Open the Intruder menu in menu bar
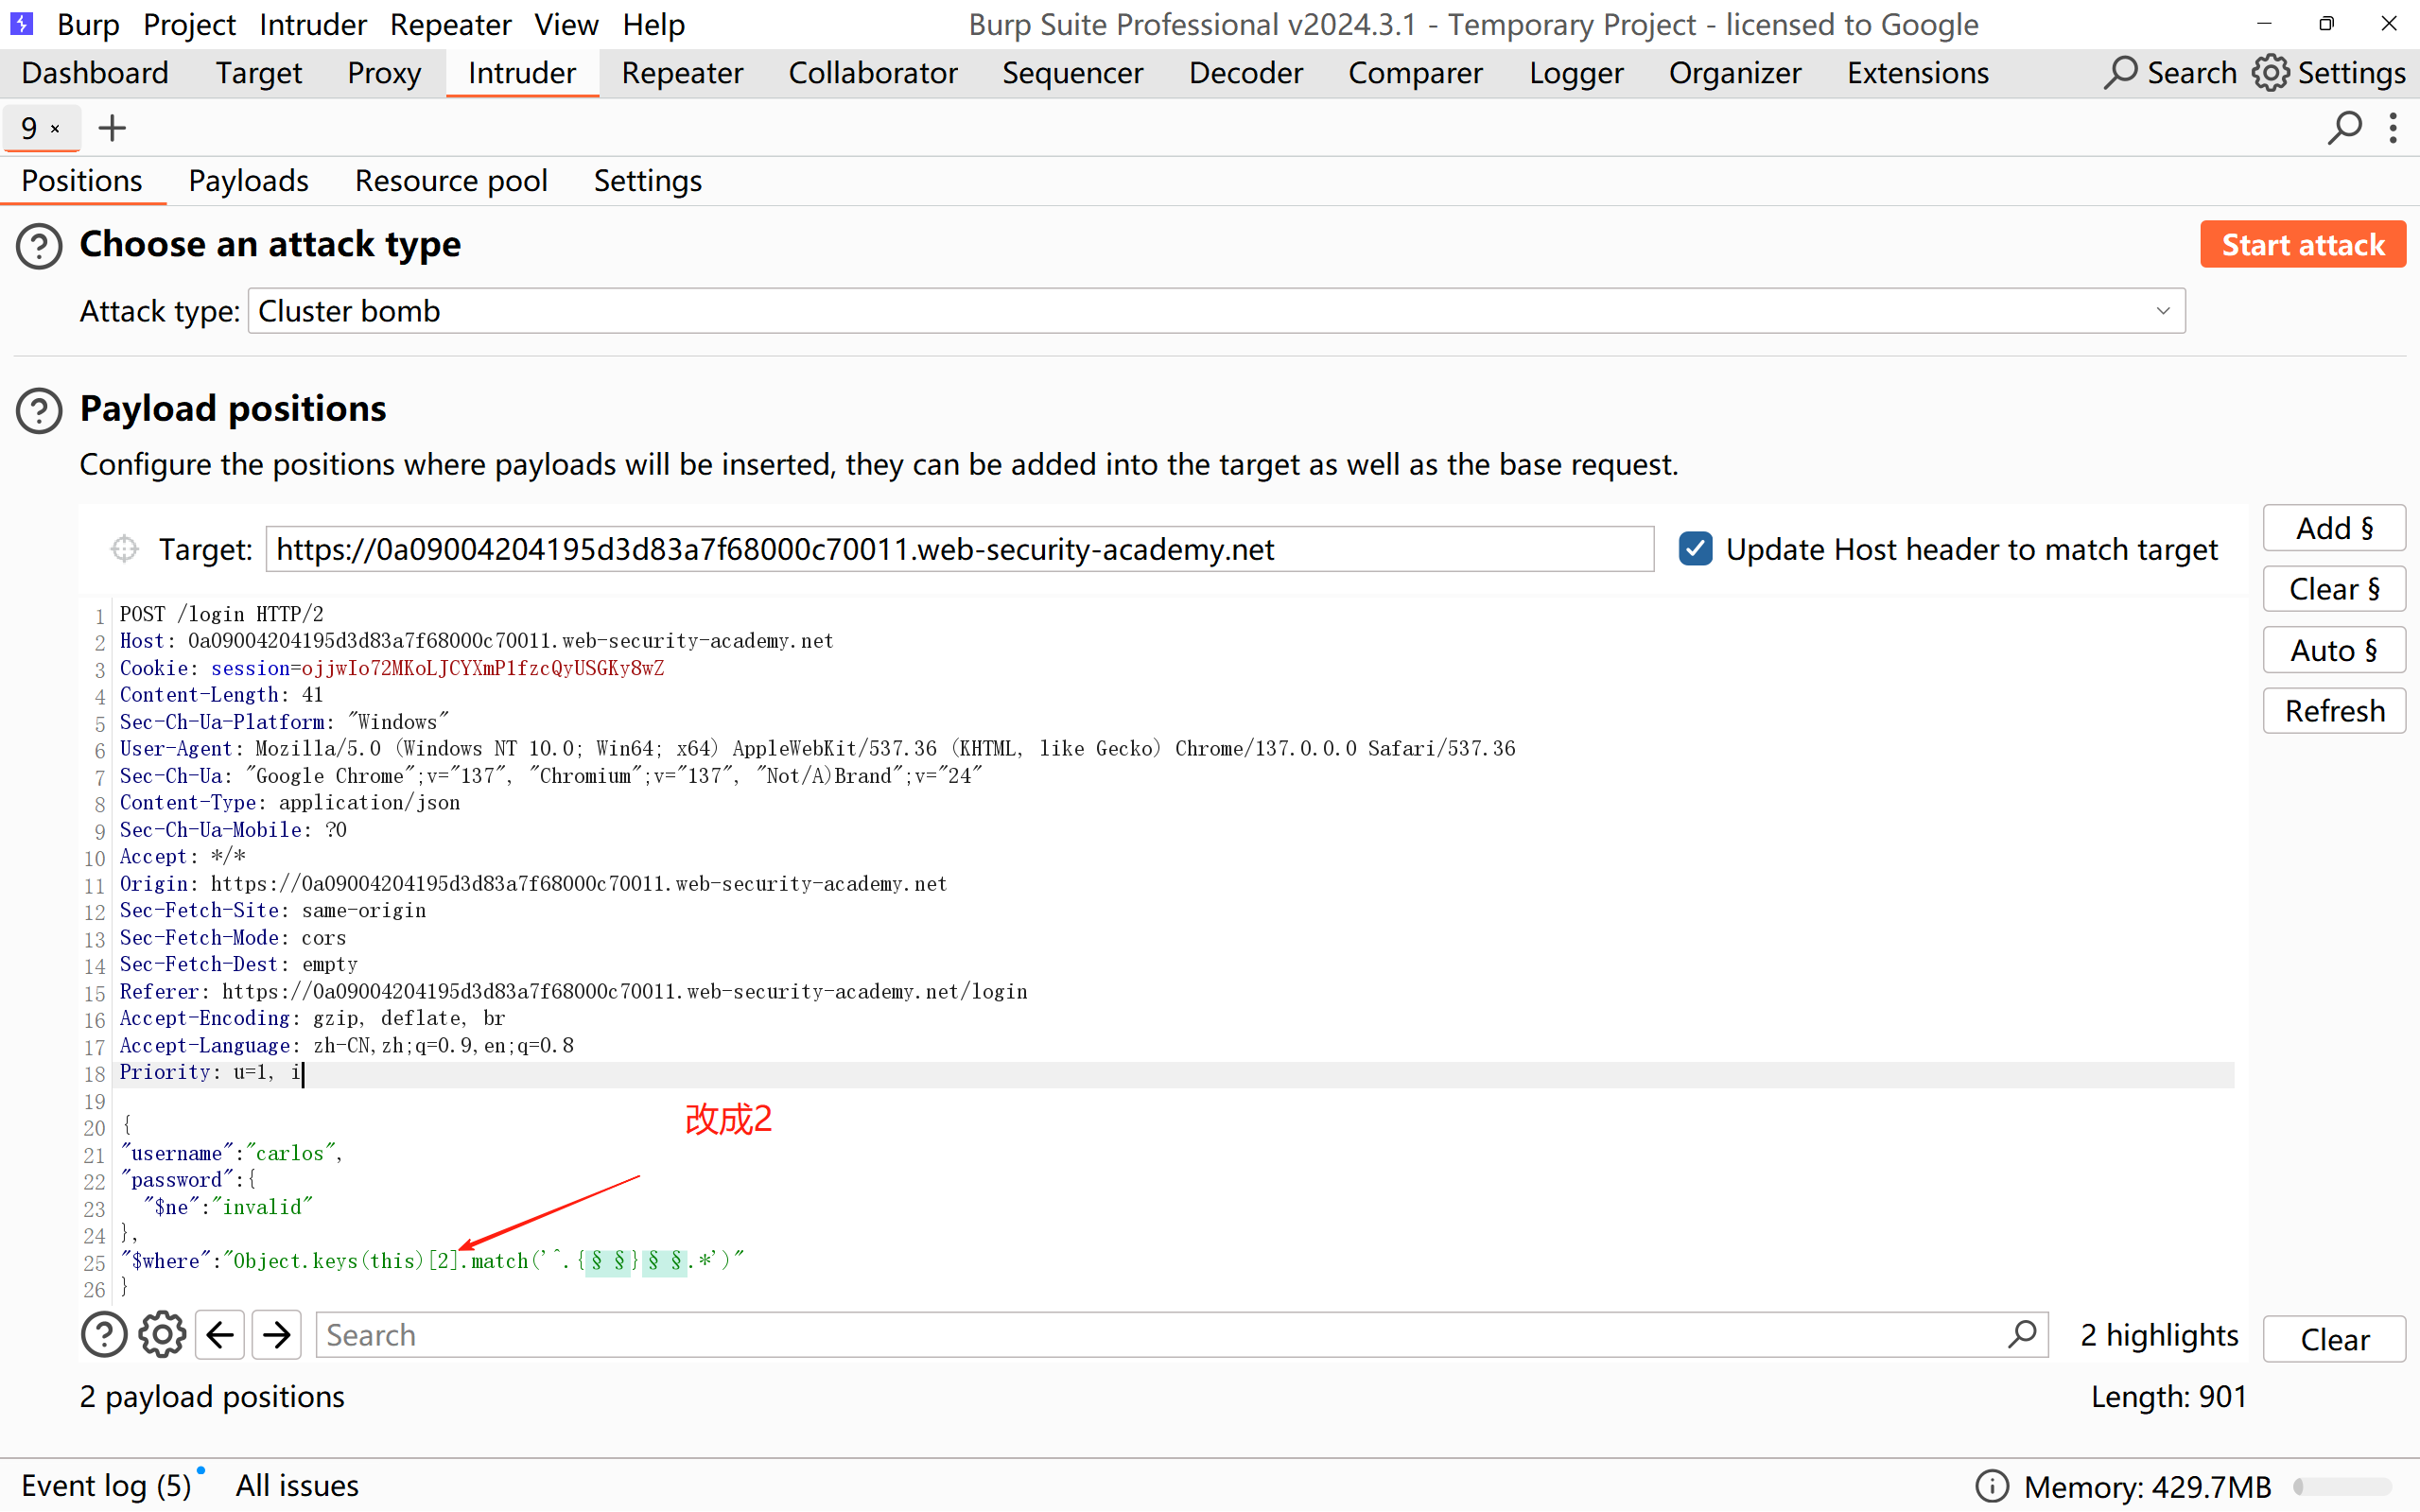 pos(312,24)
